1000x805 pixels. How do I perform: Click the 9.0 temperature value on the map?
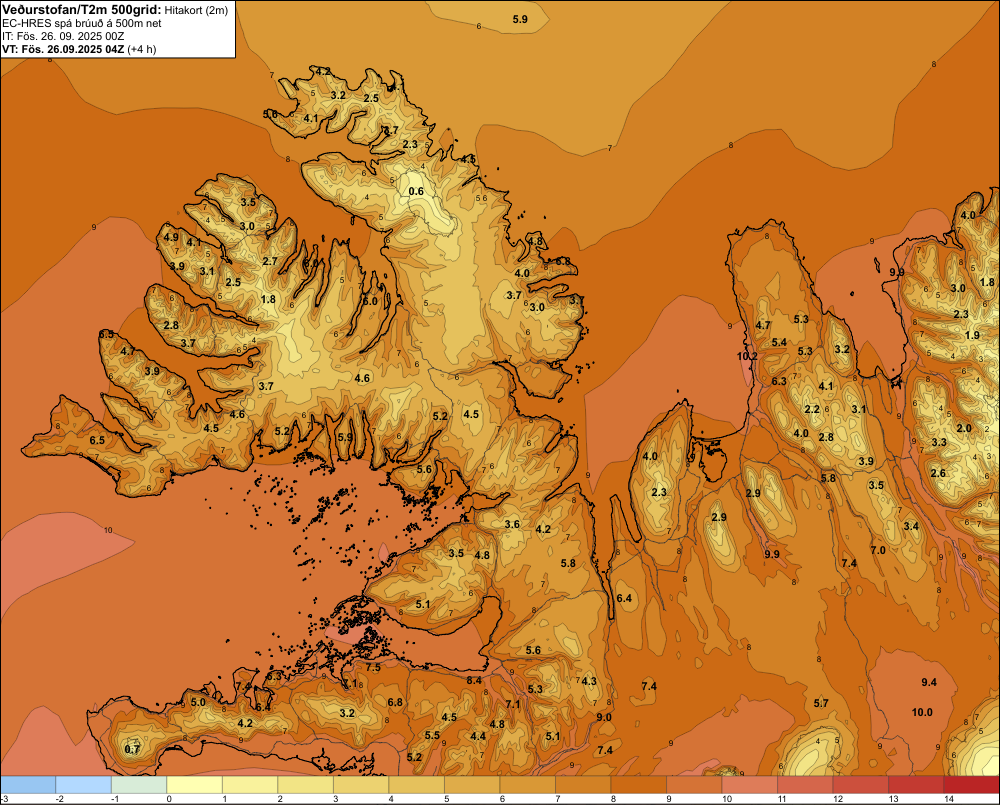[603, 717]
